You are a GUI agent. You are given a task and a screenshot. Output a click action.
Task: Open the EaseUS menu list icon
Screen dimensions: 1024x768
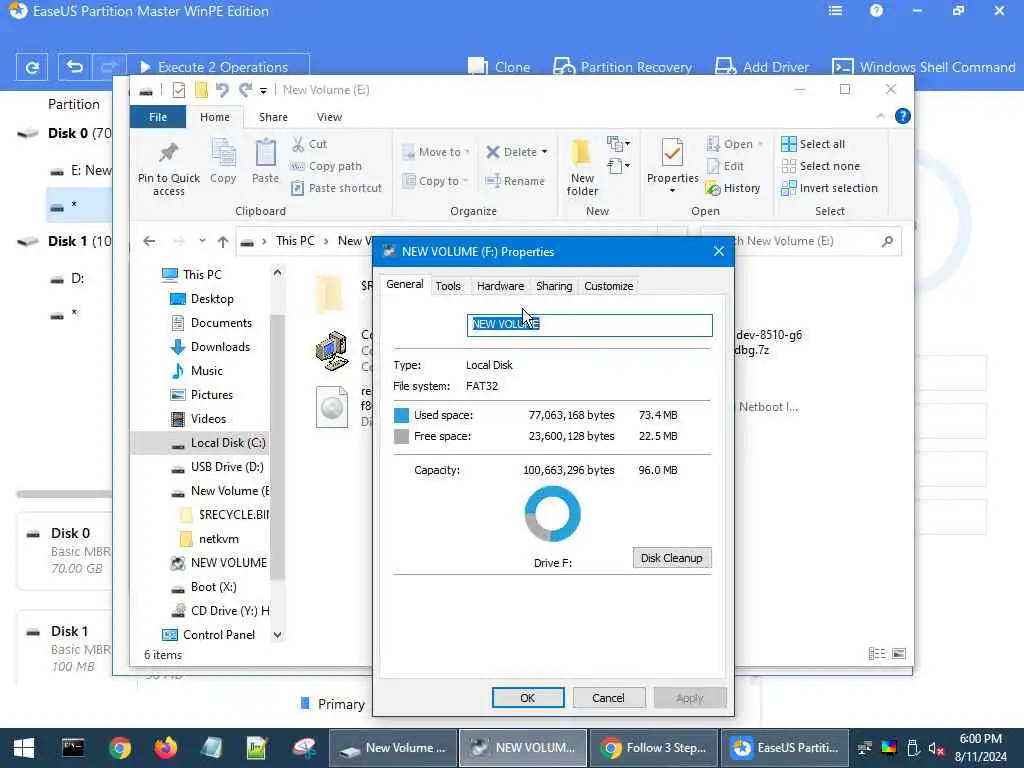pos(835,10)
